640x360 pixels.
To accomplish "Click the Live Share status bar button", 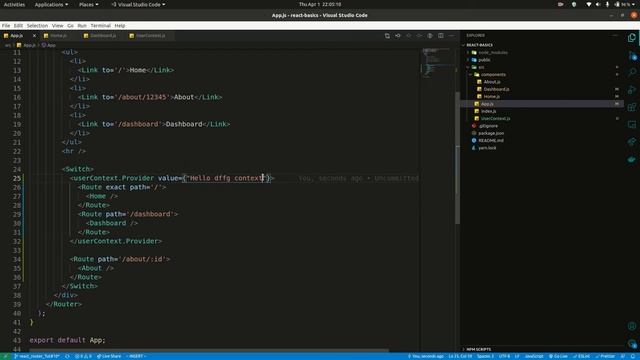I will click(x=109, y=356).
